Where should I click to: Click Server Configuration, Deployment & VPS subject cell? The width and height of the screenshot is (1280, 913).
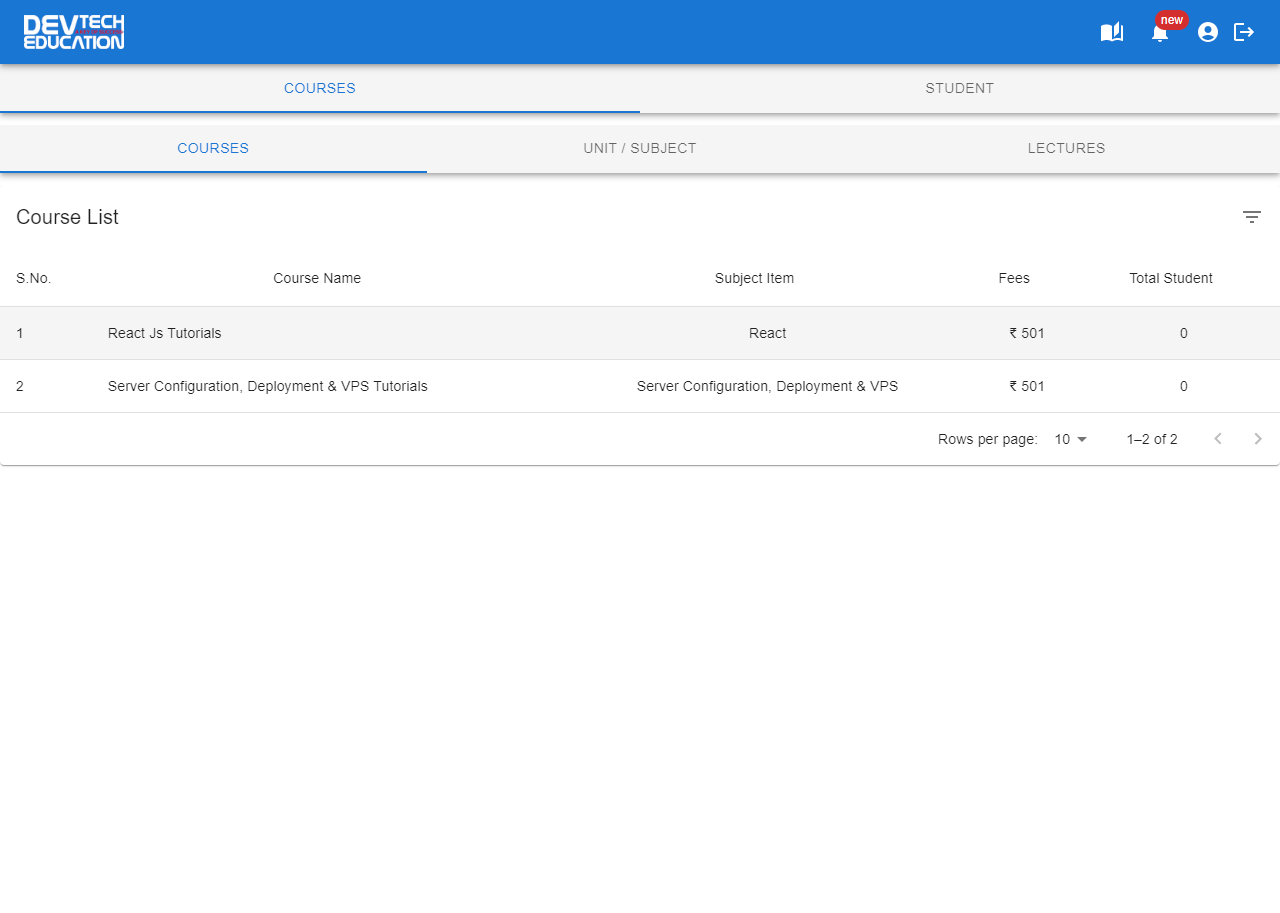click(x=768, y=386)
